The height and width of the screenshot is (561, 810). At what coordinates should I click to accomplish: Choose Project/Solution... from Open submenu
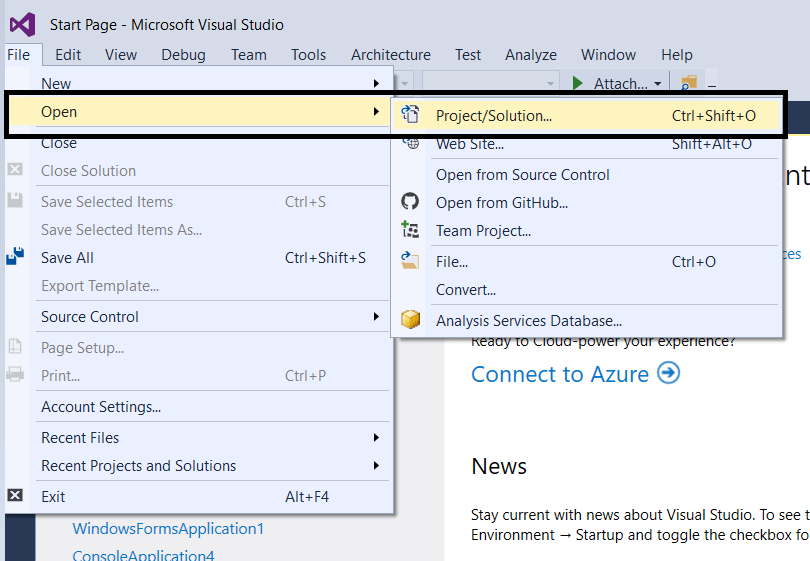click(586, 115)
